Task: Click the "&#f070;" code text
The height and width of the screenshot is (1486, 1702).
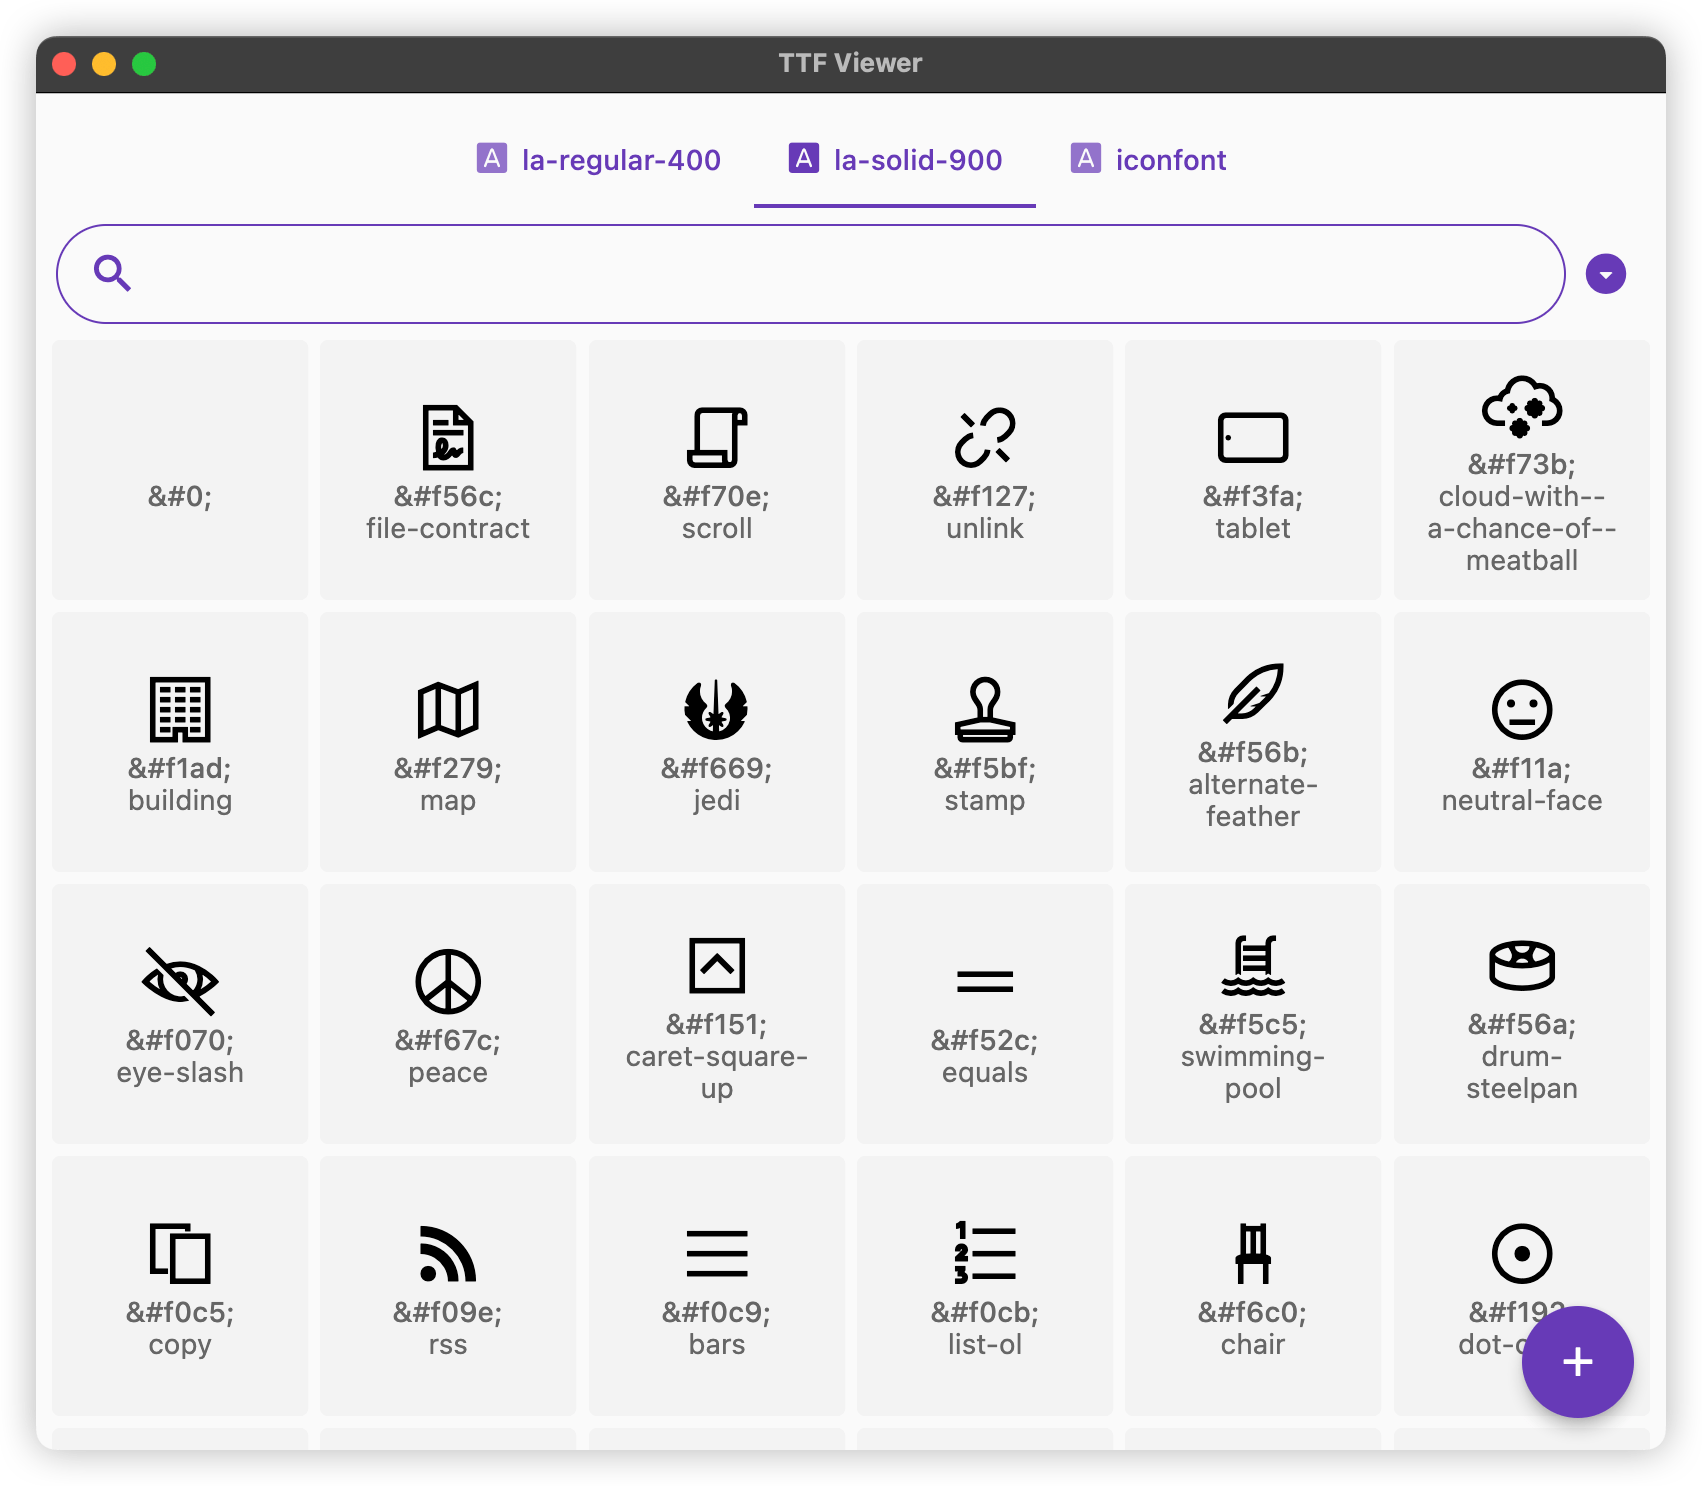Action: point(180,1041)
